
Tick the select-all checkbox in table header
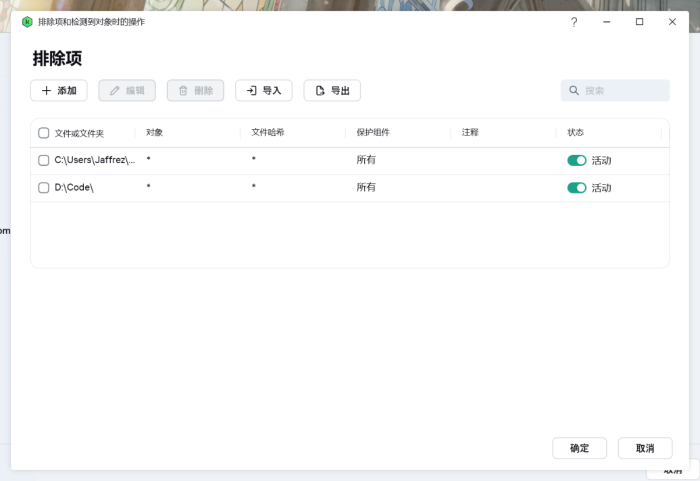point(43,133)
